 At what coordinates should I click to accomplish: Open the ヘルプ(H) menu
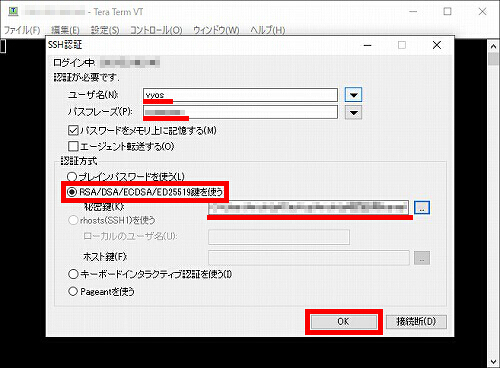(268, 30)
